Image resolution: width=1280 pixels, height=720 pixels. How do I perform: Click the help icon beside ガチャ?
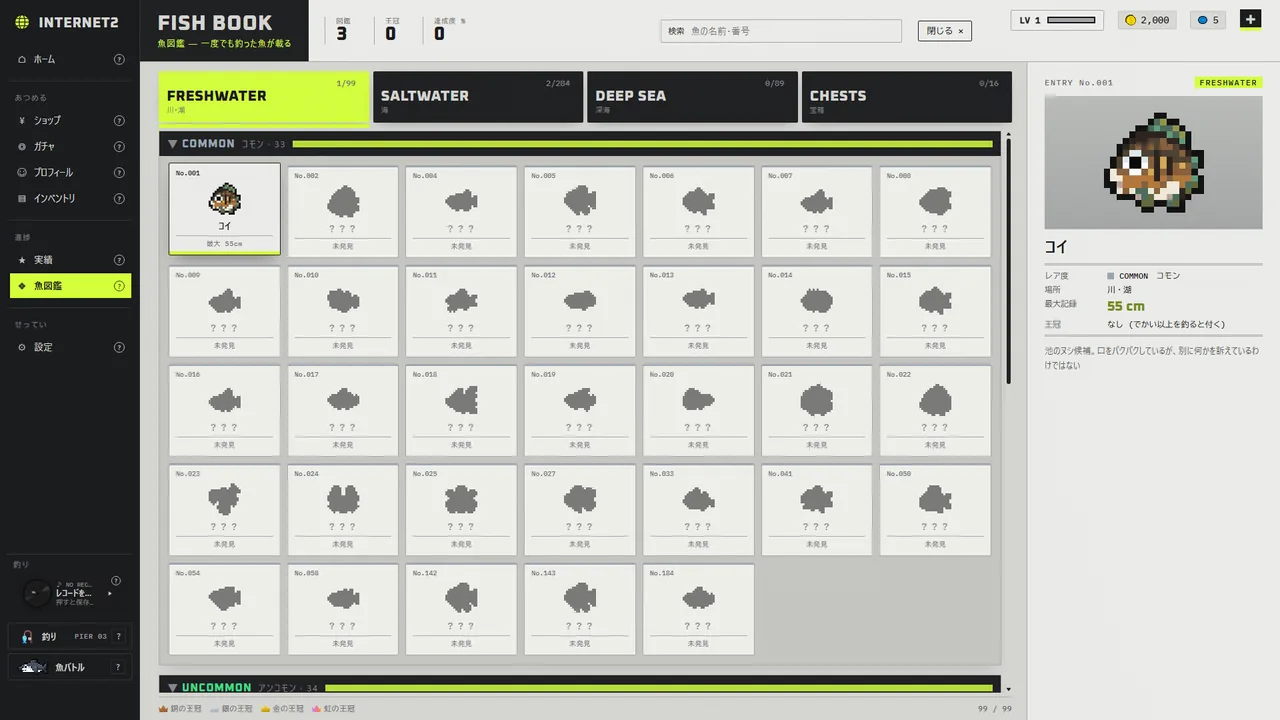point(119,146)
